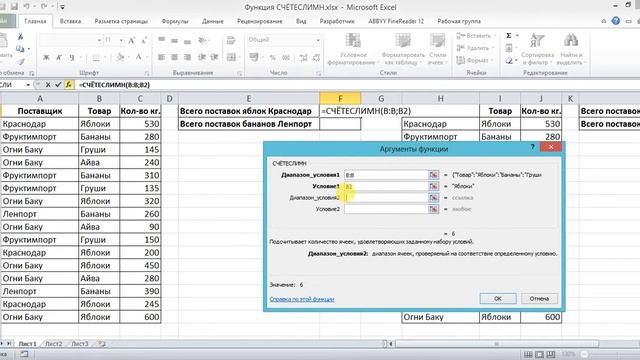Open the Вставка ribbon tab

(70, 21)
